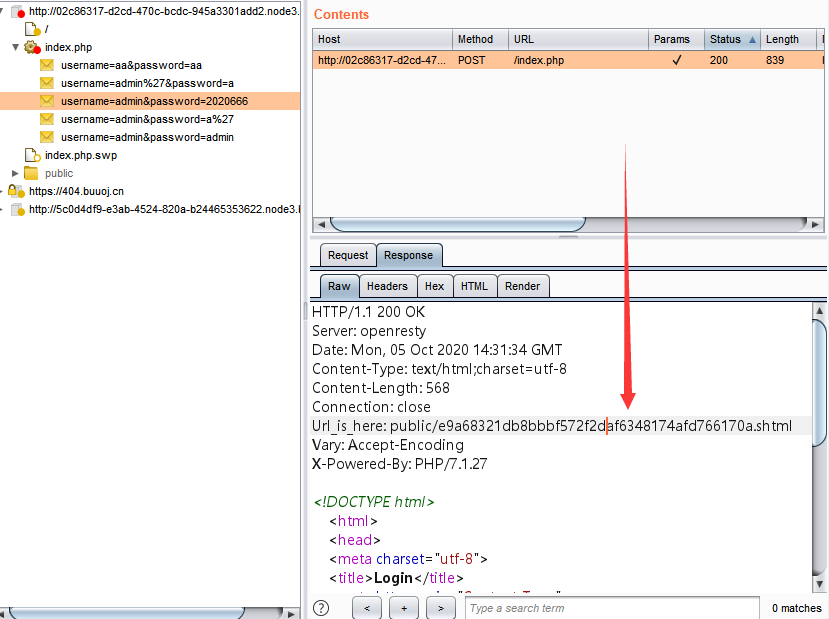829x619 pixels.
Task: Expand the public folder node
Action: pyautogui.click(x=15, y=173)
